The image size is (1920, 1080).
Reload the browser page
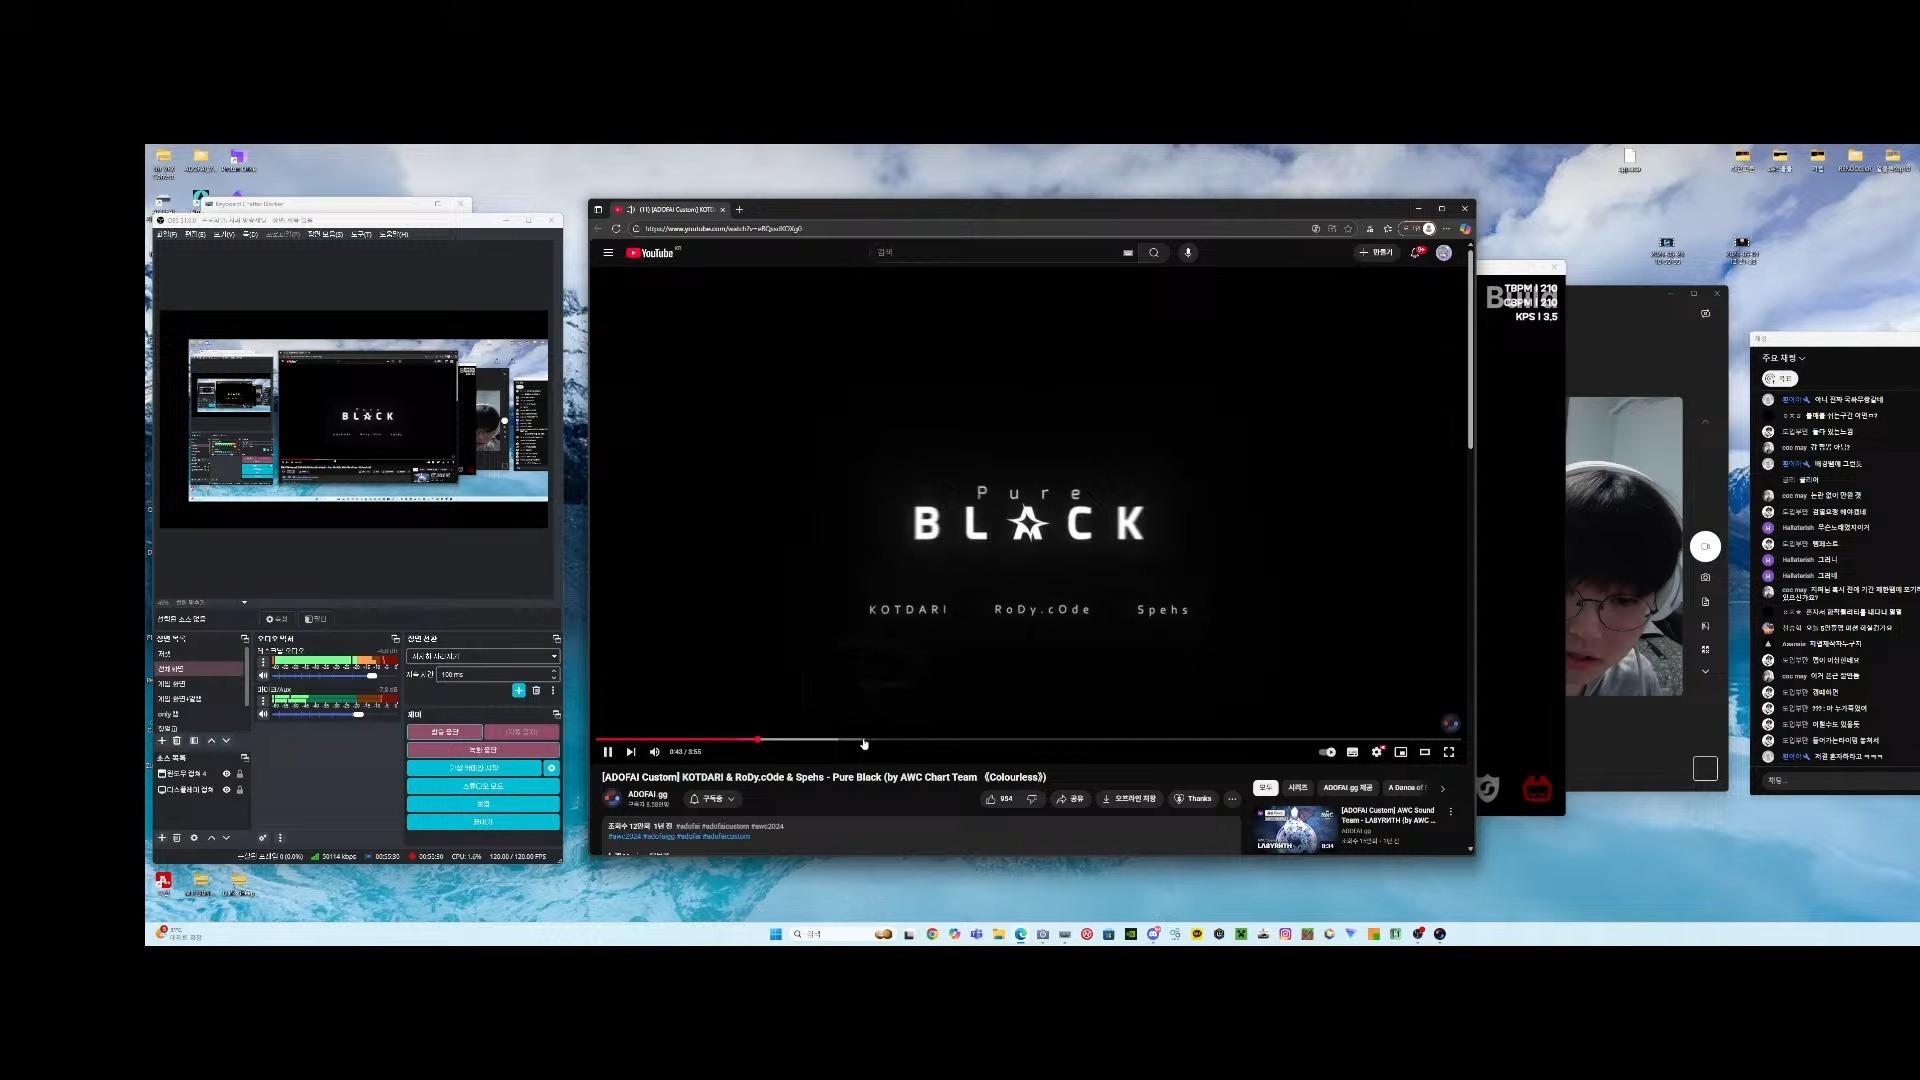click(x=616, y=229)
